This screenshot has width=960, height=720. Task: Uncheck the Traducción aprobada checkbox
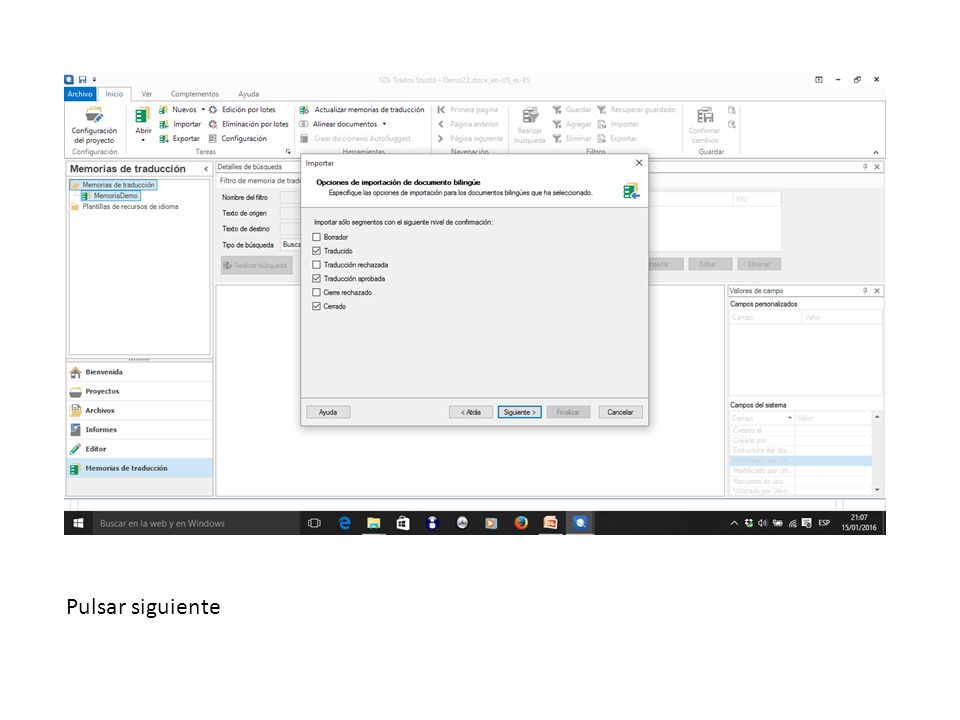coord(317,279)
